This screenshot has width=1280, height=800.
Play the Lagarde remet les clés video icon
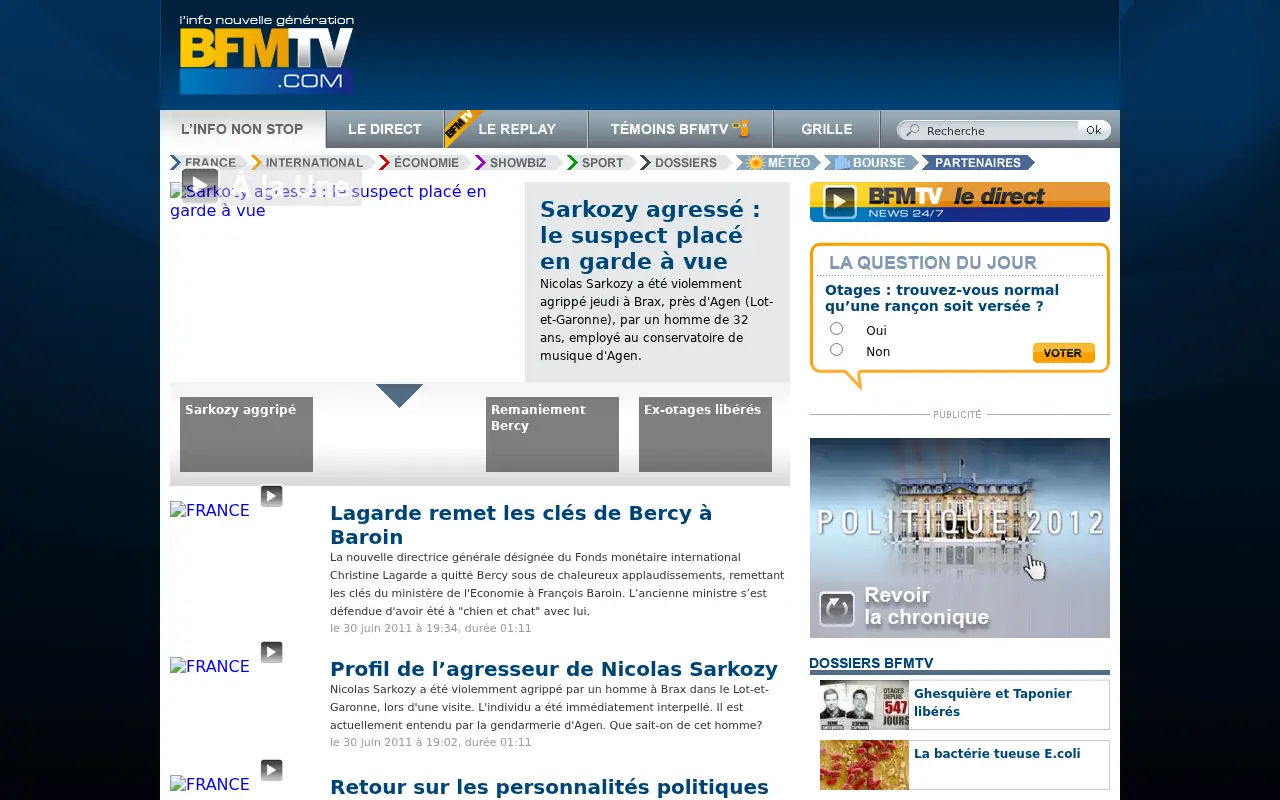272,496
